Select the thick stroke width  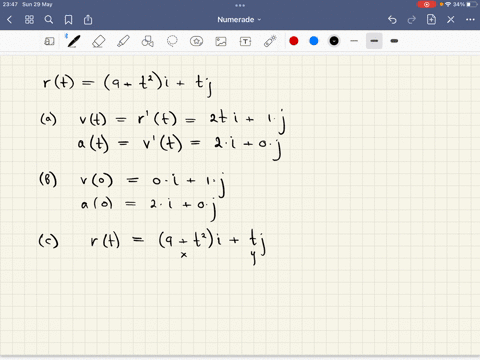pyautogui.click(x=394, y=41)
